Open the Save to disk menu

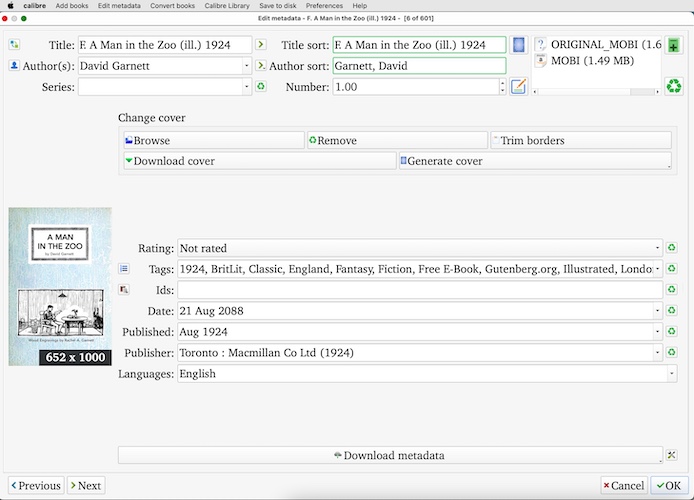click(x=278, y=6)
